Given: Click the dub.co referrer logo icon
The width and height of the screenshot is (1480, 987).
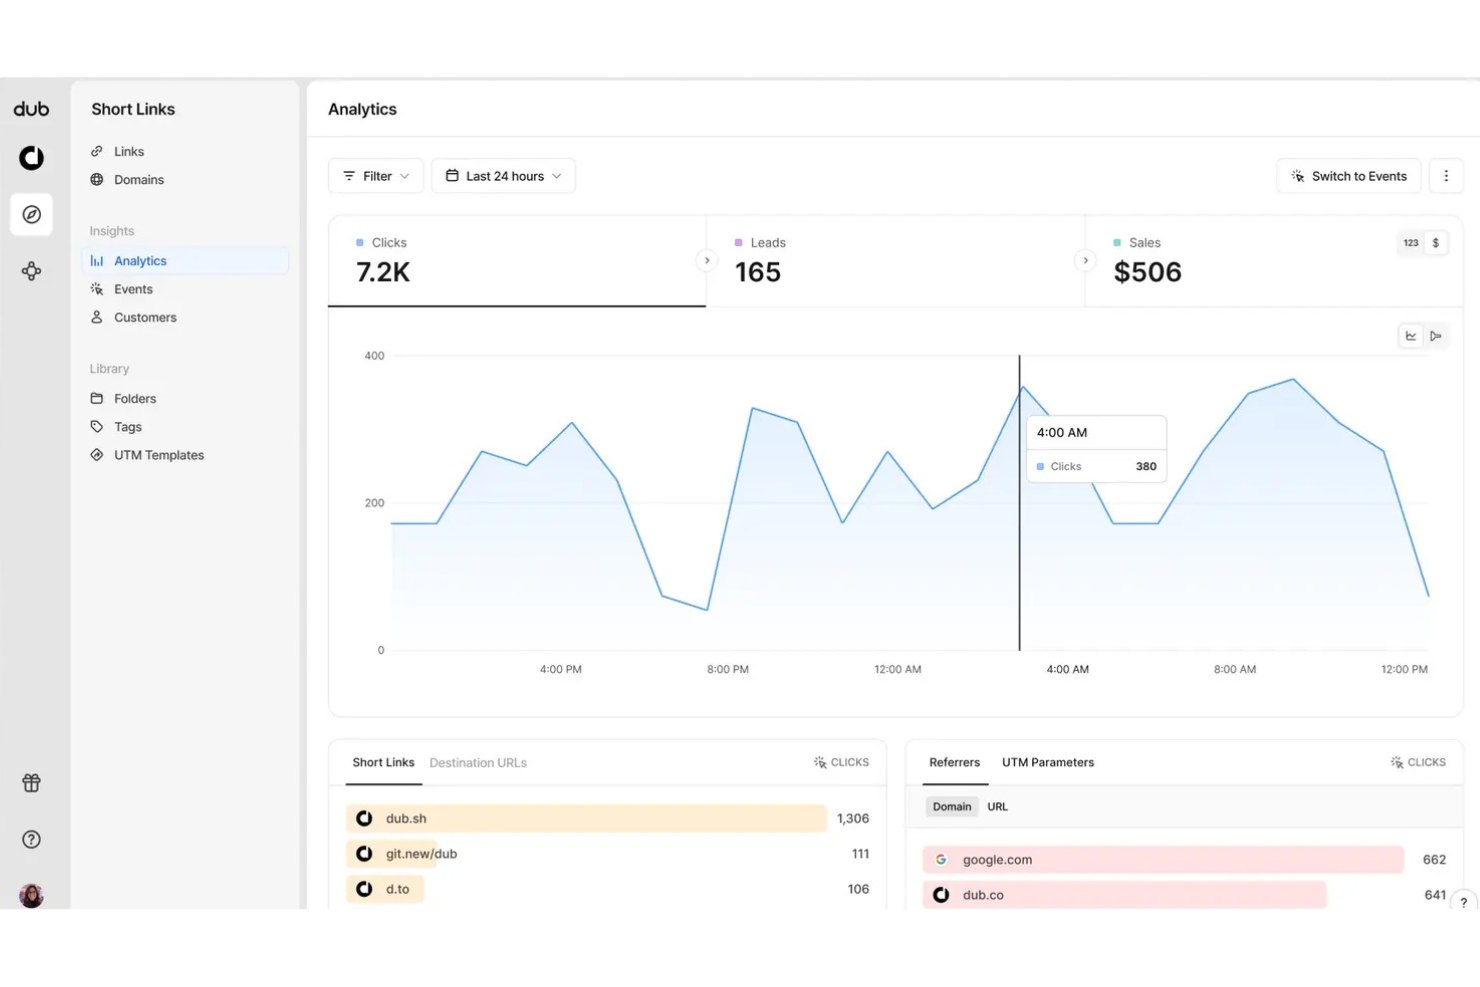Looking at the screenshot, I should 941,895.
